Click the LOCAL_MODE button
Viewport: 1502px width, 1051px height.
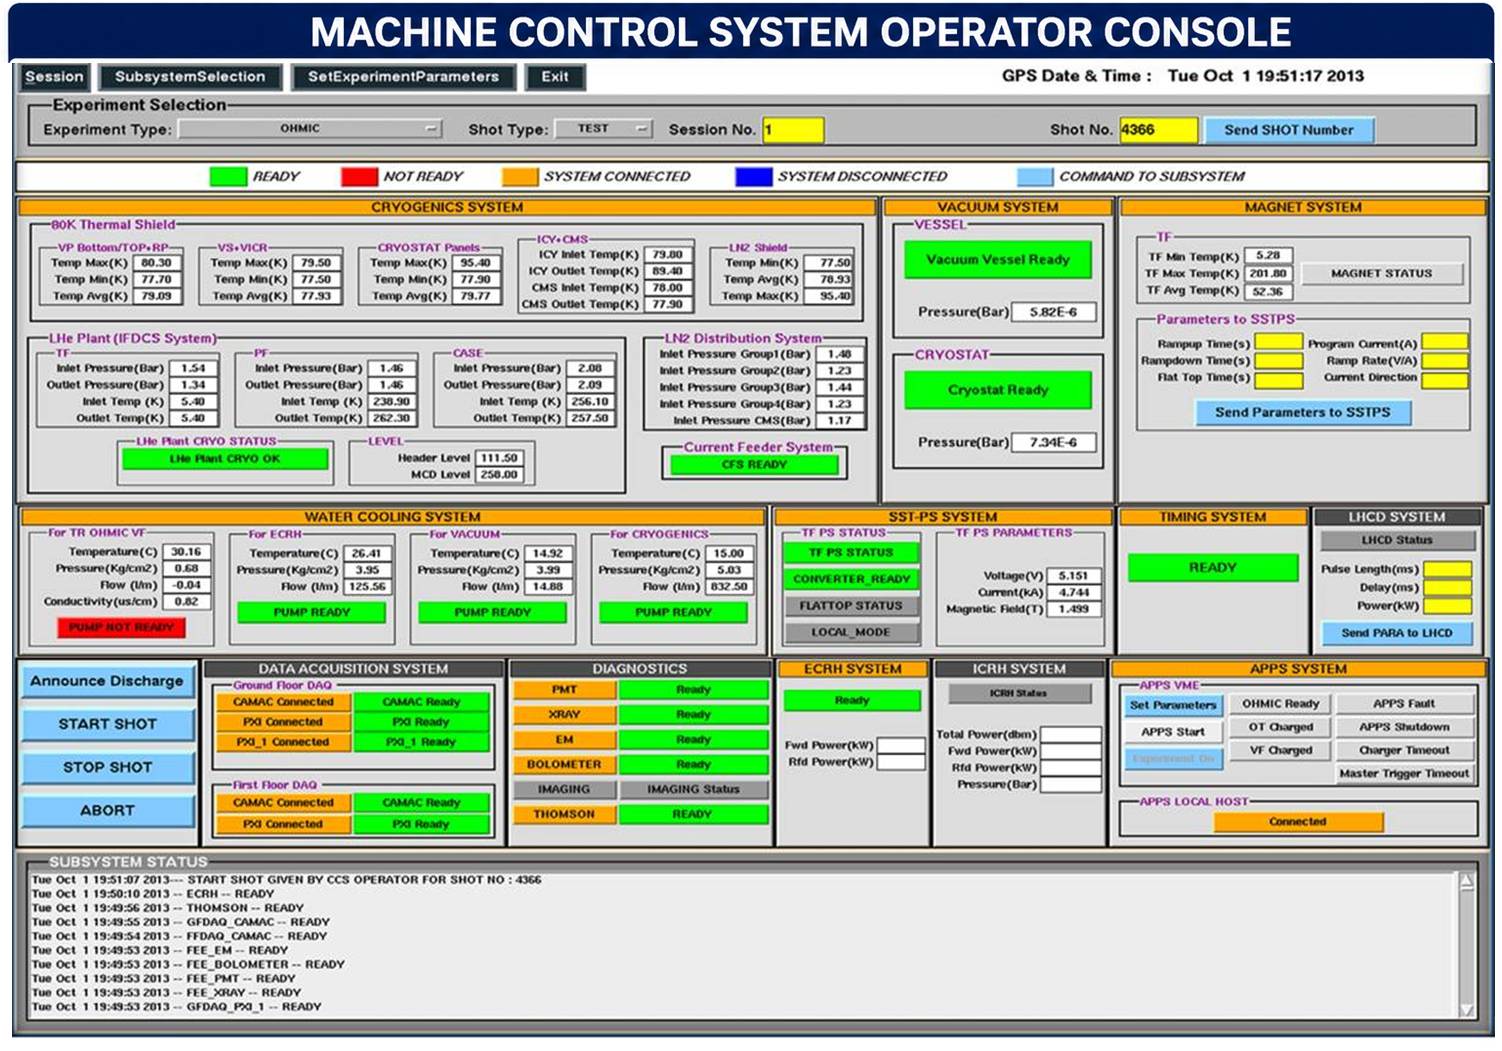(850, 632)
